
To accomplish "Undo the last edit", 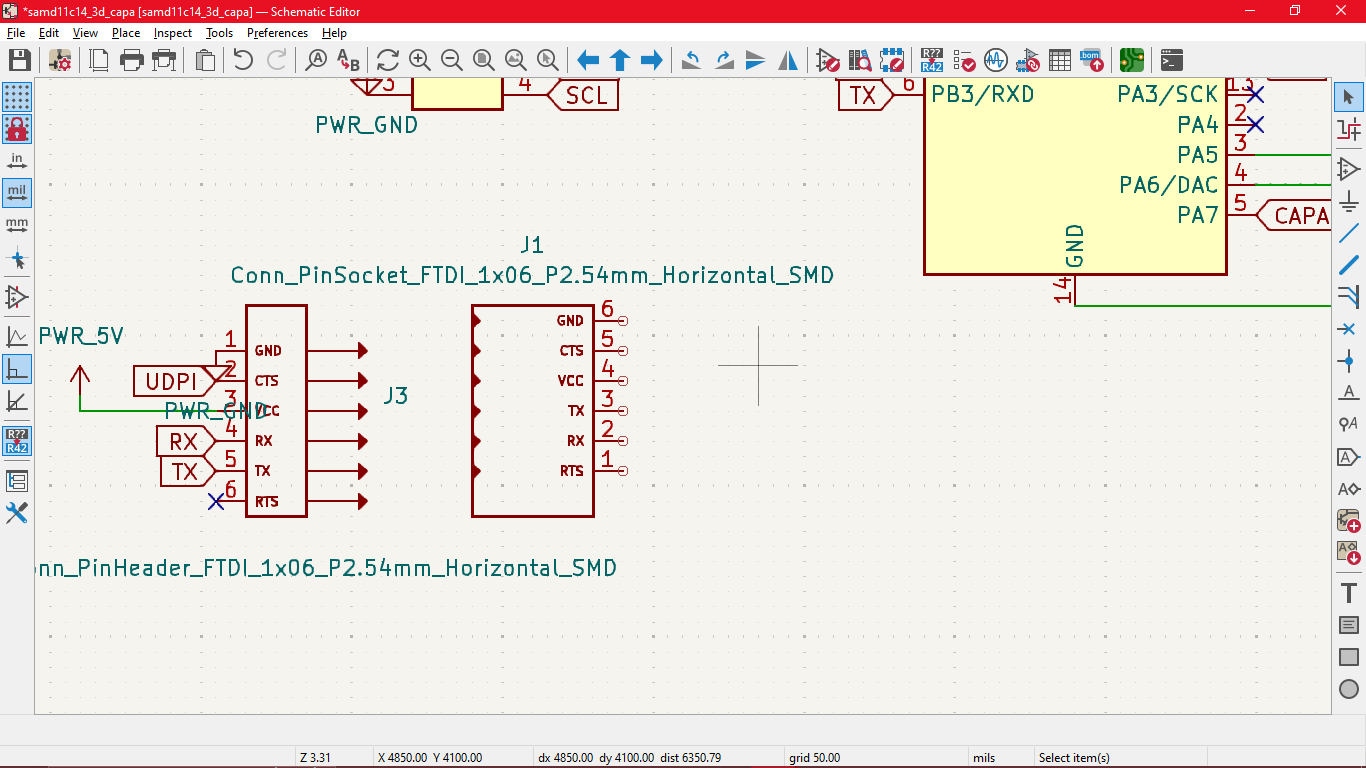I will 243,60.
